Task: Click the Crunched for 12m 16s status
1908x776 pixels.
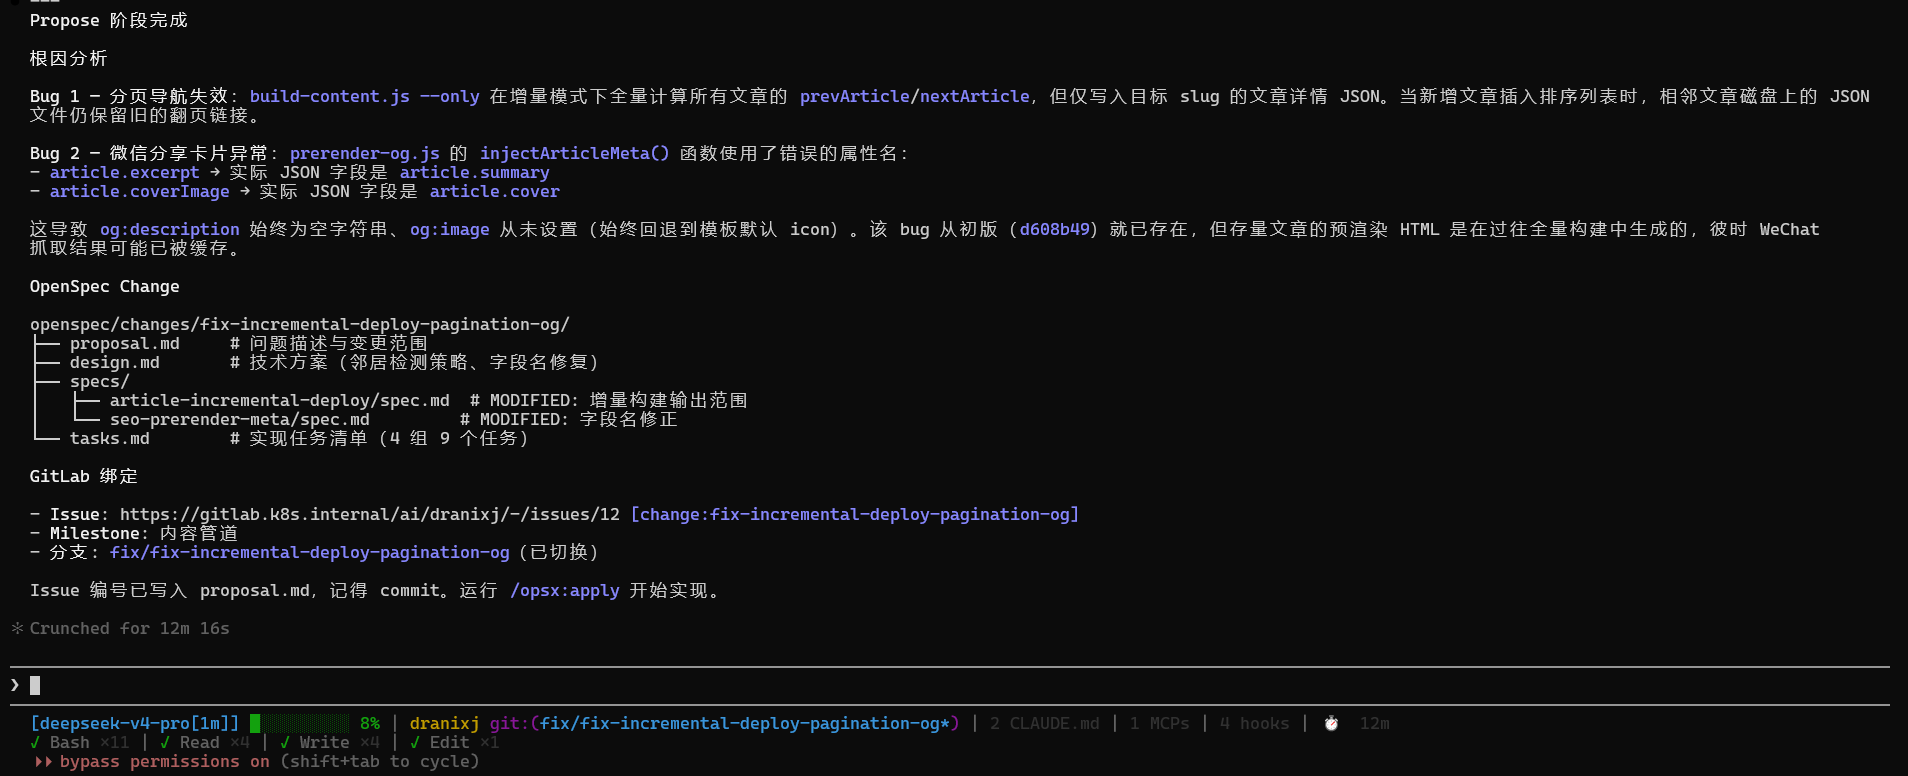Action: coord(130,628)
